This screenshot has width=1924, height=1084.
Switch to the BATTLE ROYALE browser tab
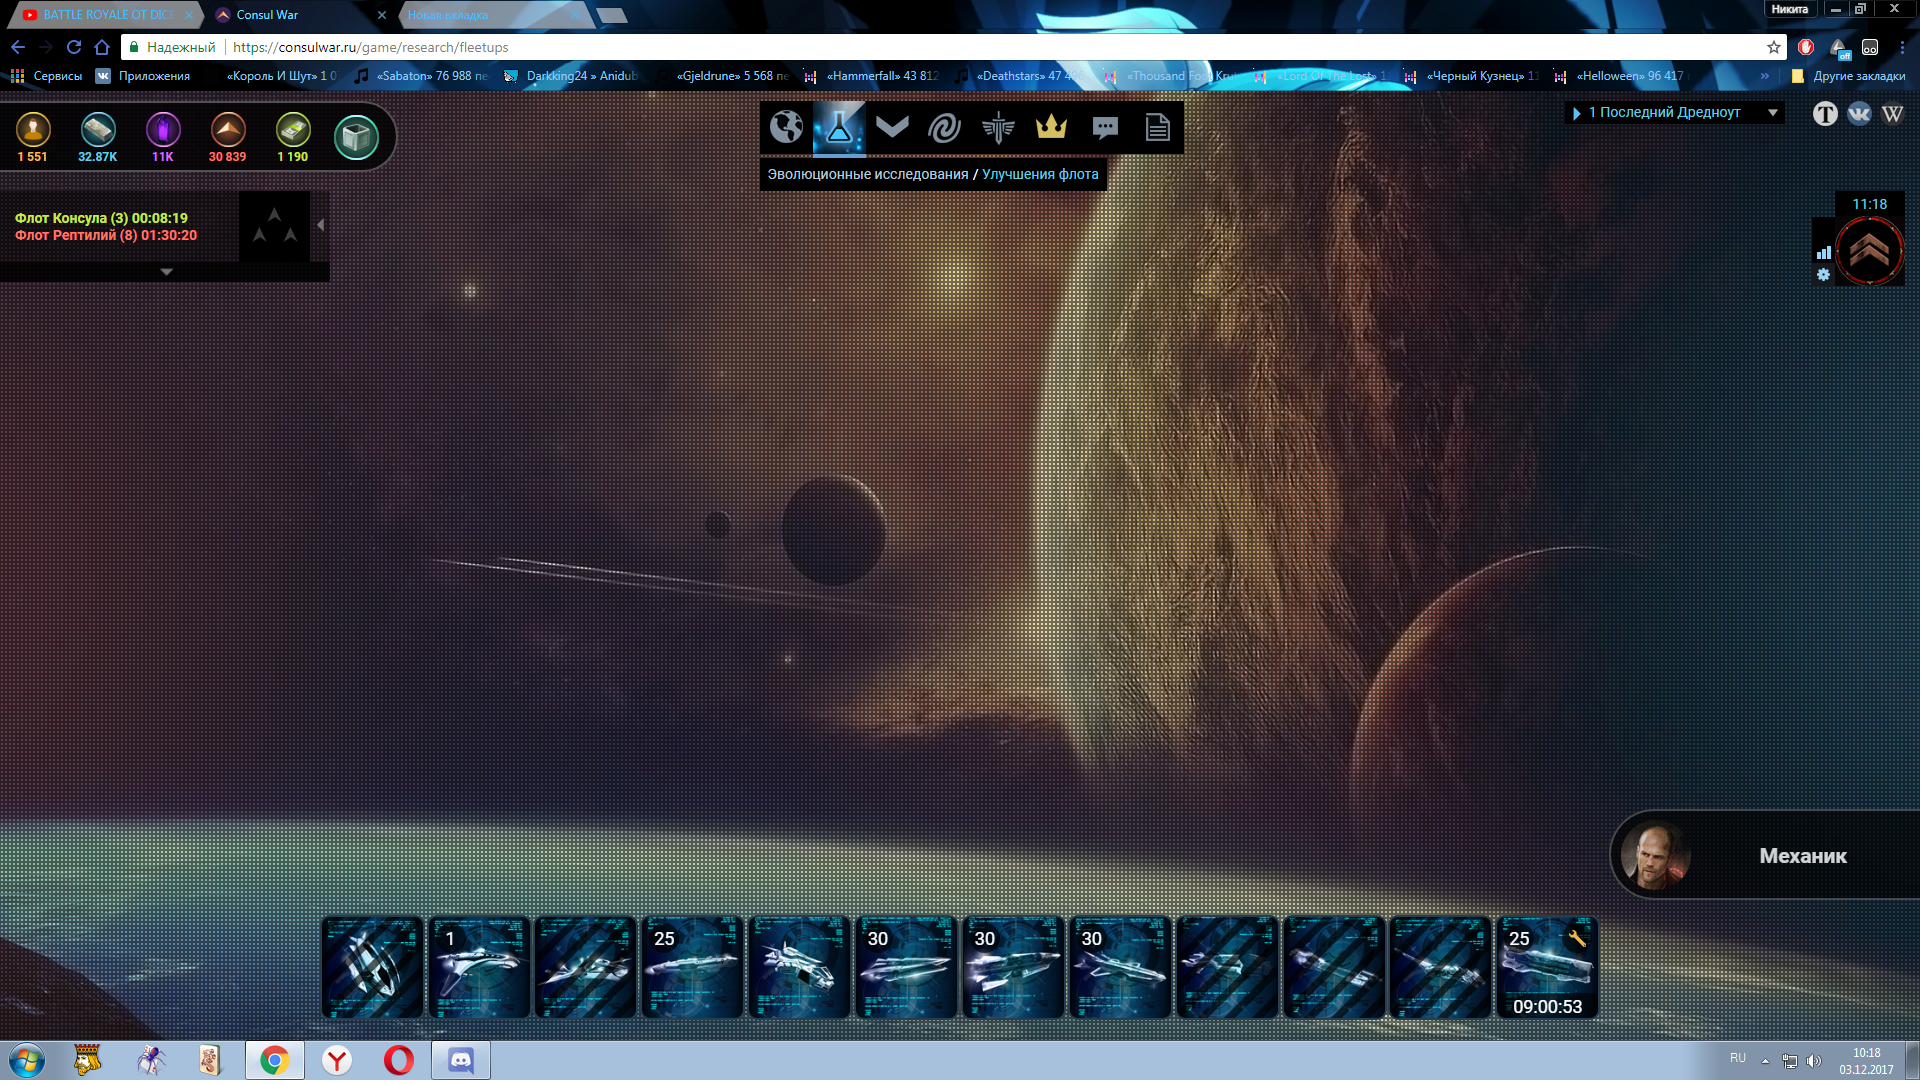108,15
